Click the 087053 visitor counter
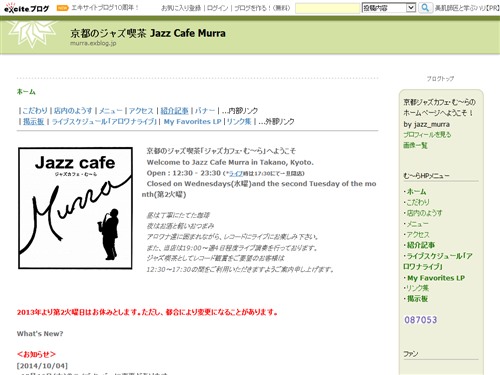 coord(420,320)
